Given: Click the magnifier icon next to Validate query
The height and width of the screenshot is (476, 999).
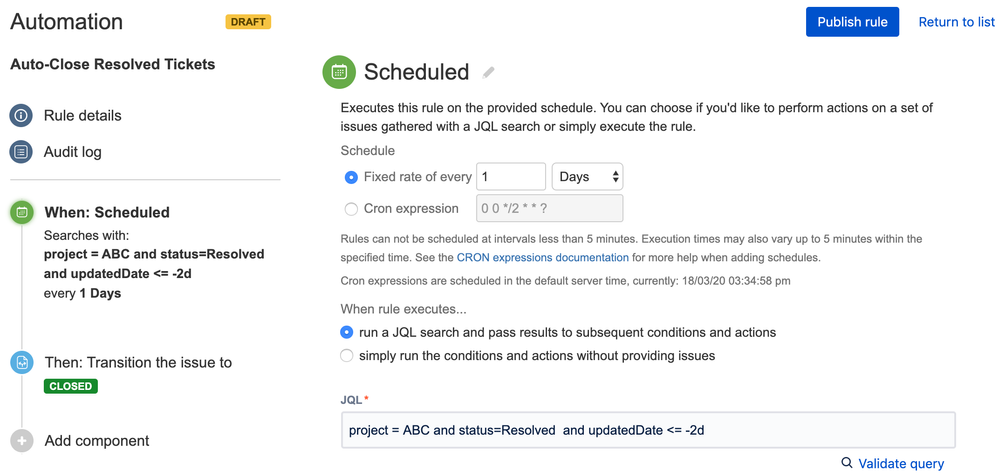Looking at the screenshot, I should [x=847, y=463].
